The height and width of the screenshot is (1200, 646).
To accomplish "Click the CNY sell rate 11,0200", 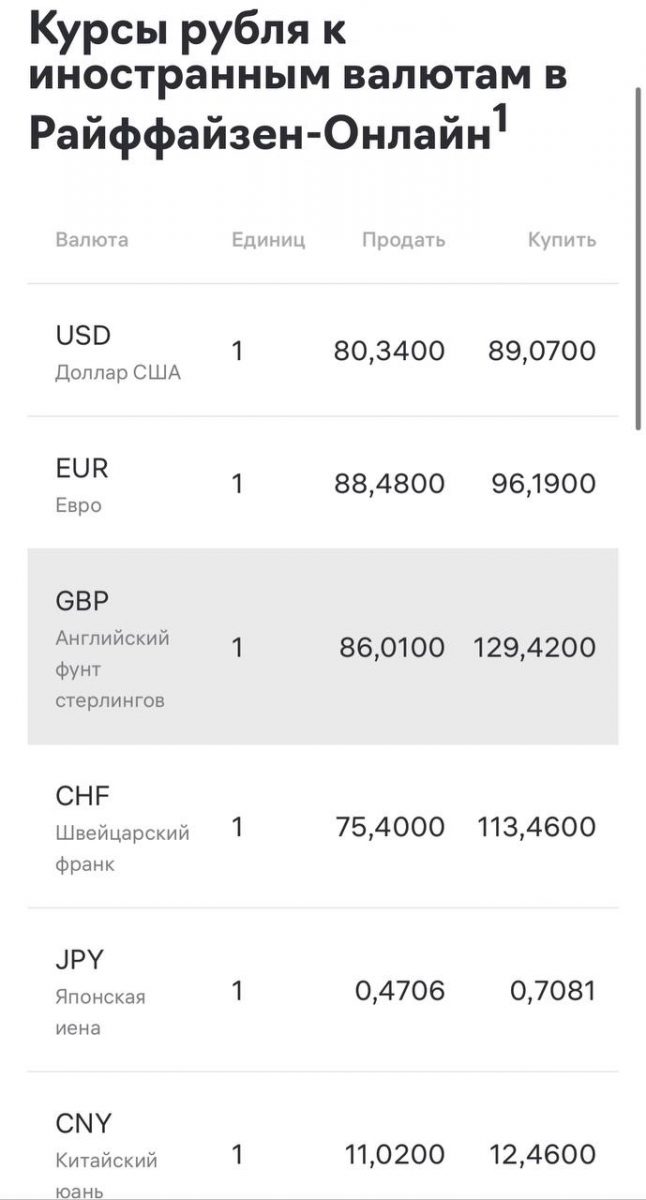I will [x=395, y=1155].
